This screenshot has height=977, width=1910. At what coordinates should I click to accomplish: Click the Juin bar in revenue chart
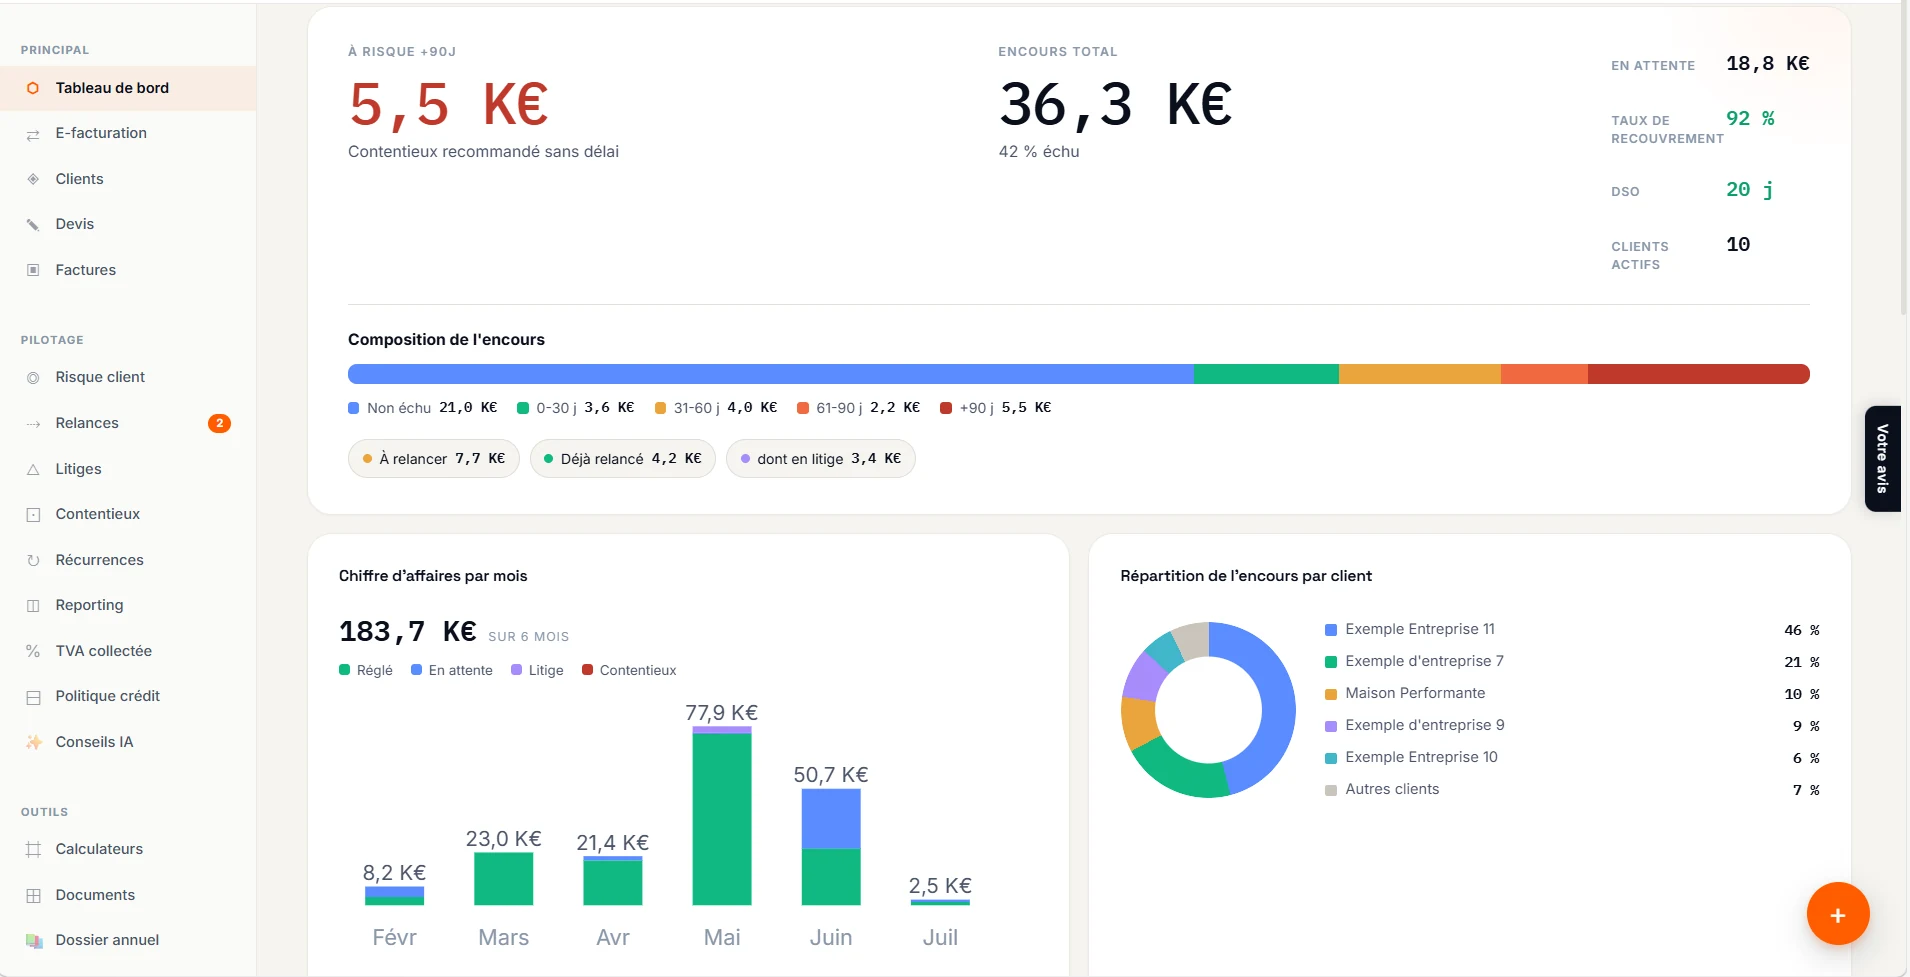pyautogui.click(x=831, y=847)
